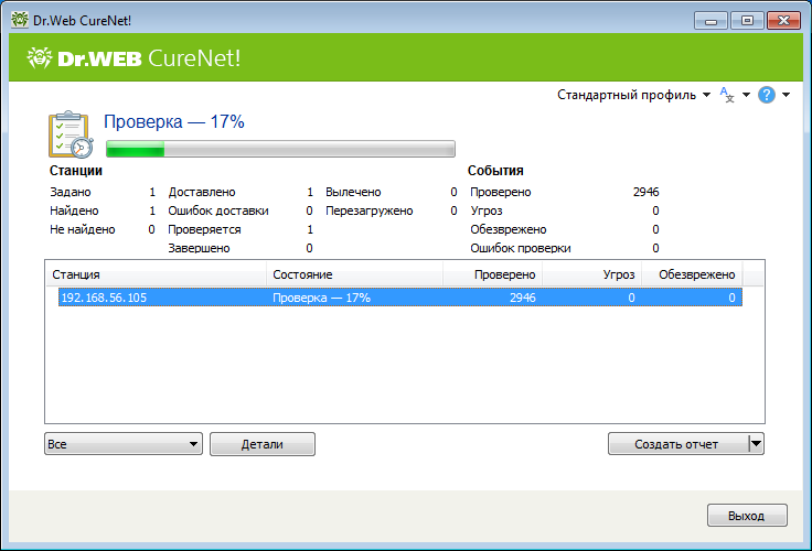The height and width of the screenshot is (551, 812).
Task: Click the Найдено label under Станции
Action: click(74, 211)
